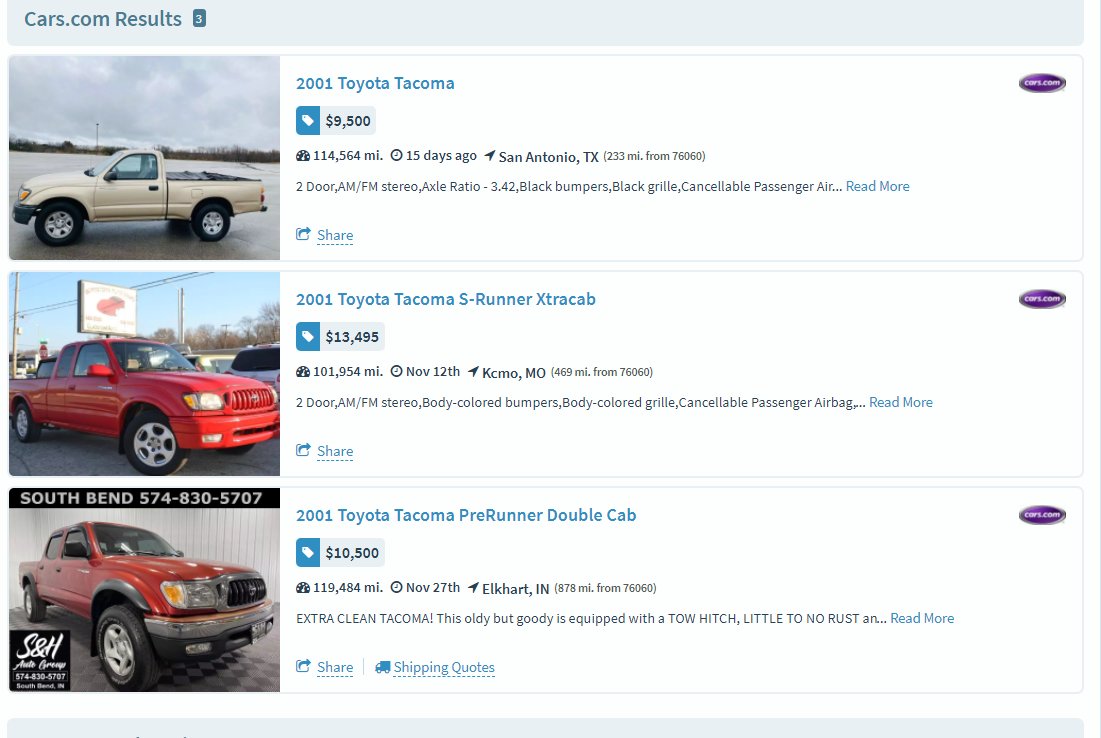
Task: Click the location arrow icon beside Elkhart, IN
Action: pos(473,587)
